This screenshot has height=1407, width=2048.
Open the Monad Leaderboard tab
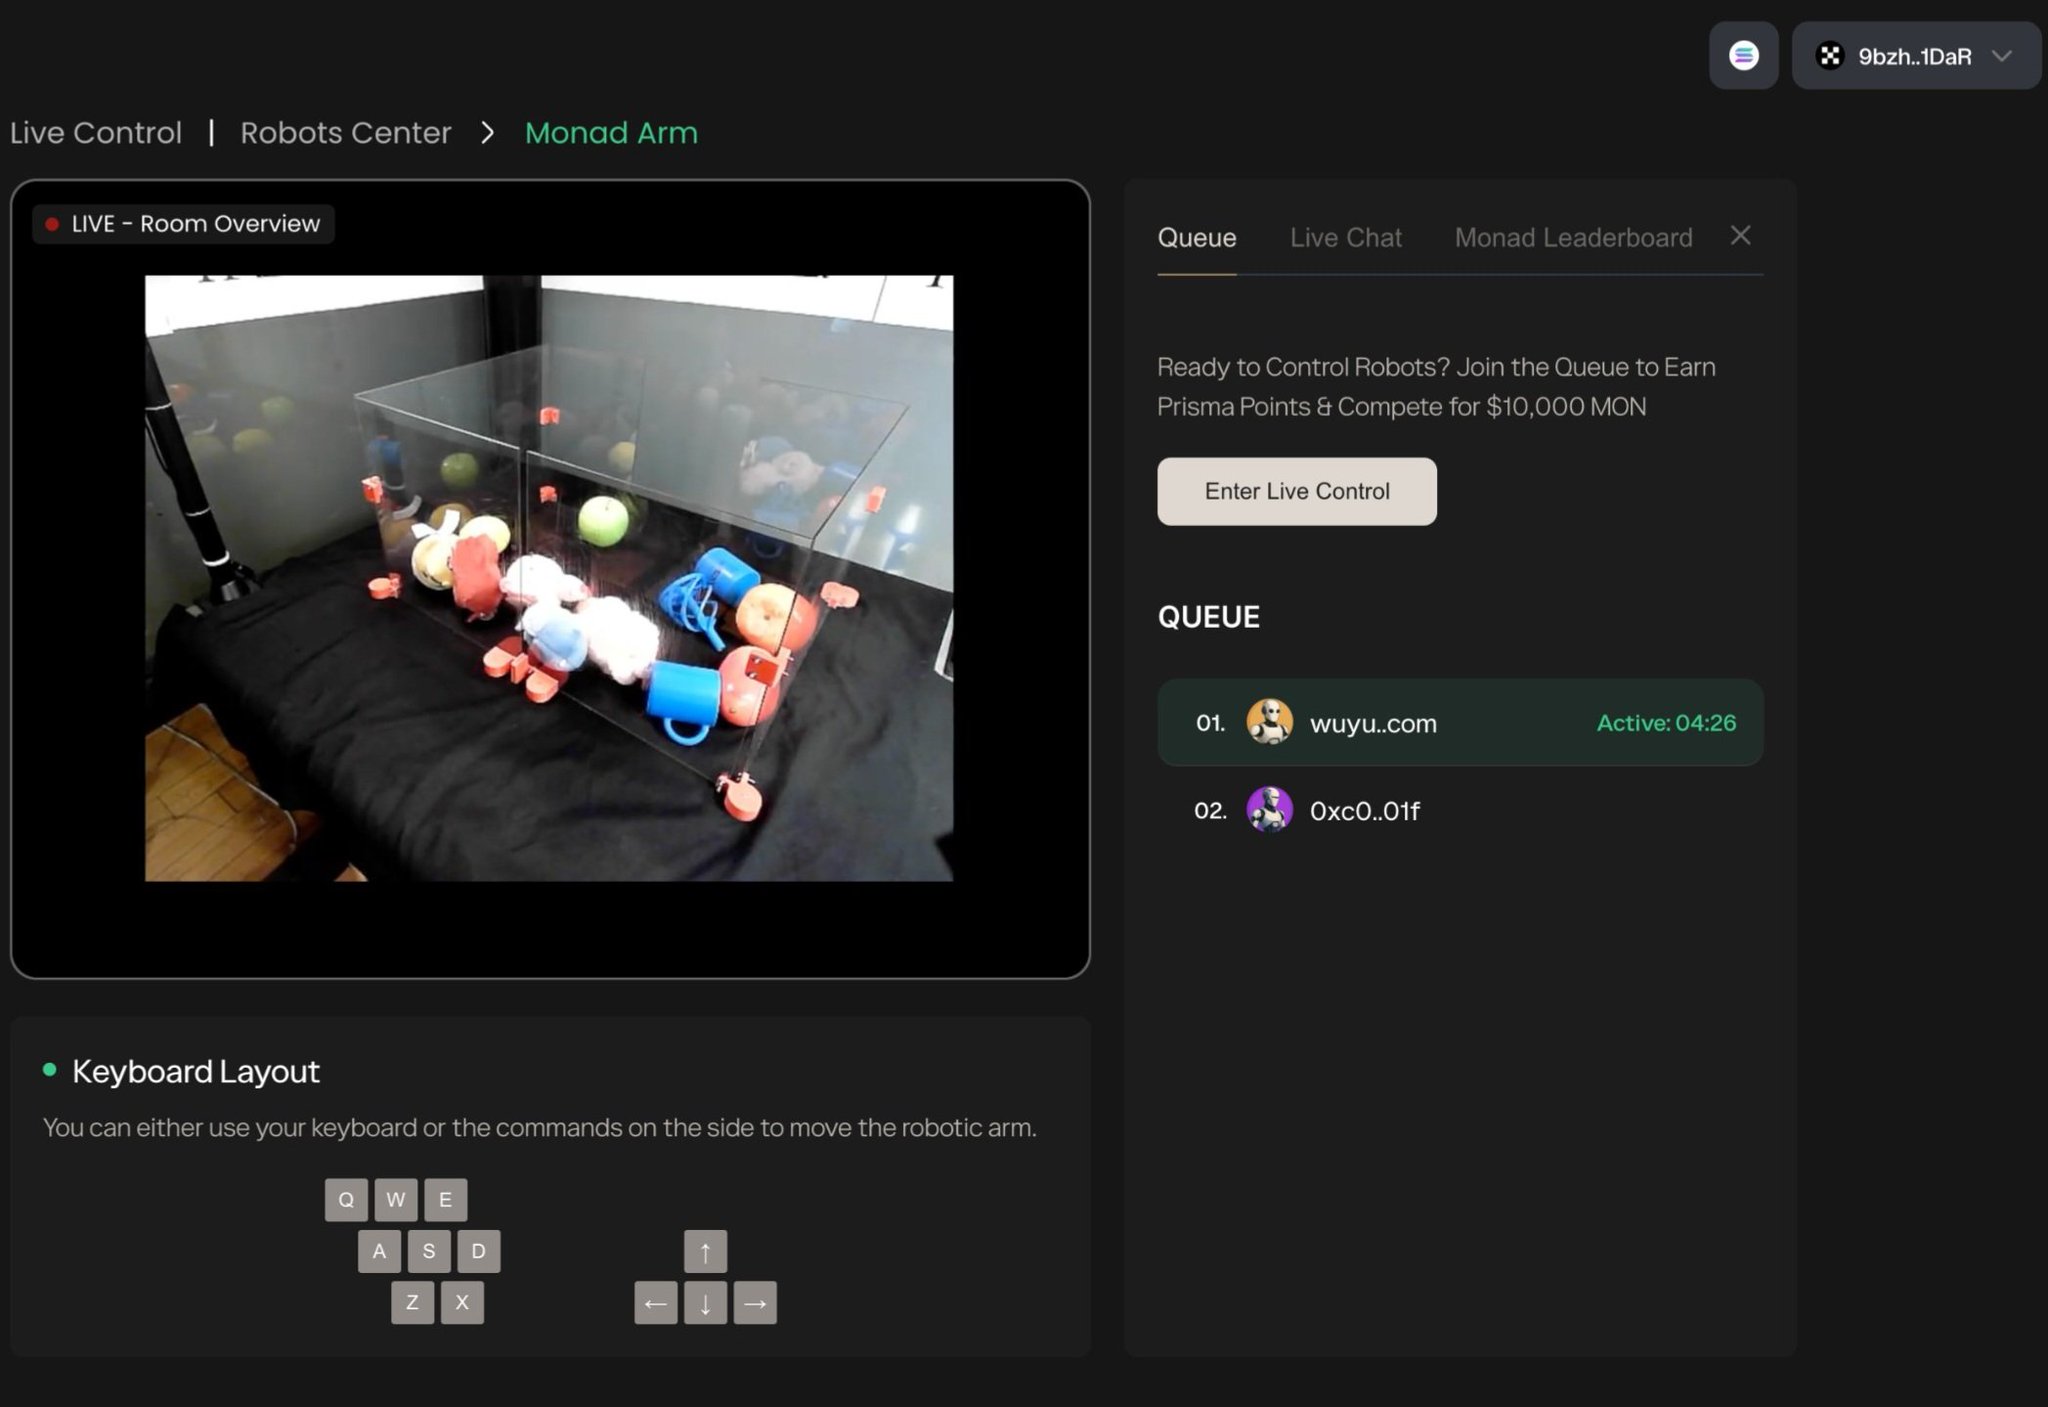click(x=1573, y=238)
